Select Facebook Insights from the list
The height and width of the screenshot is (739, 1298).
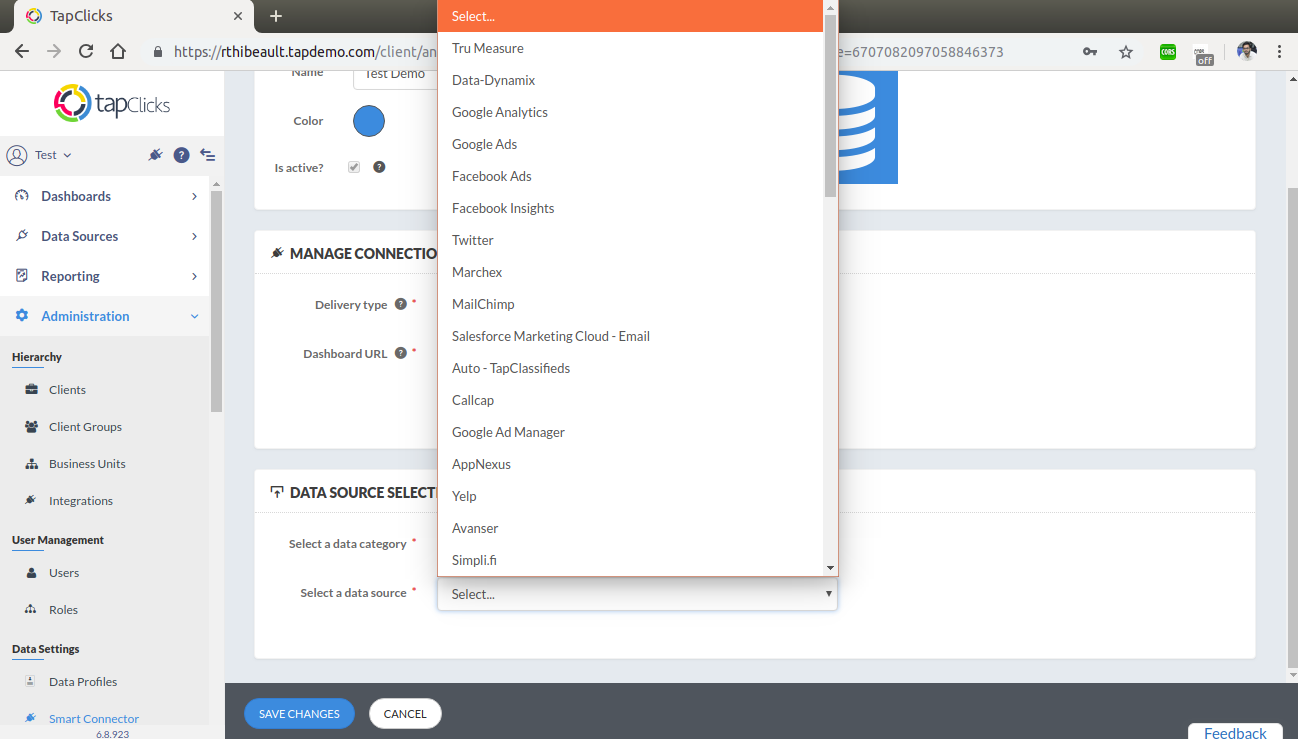630,208
